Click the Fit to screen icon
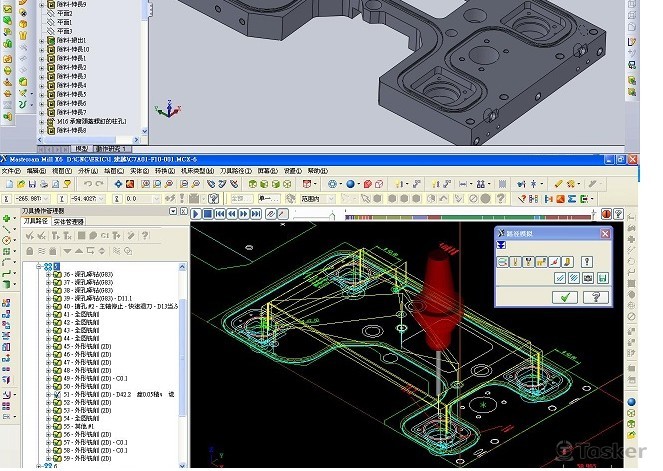 (x=118, y=184)
